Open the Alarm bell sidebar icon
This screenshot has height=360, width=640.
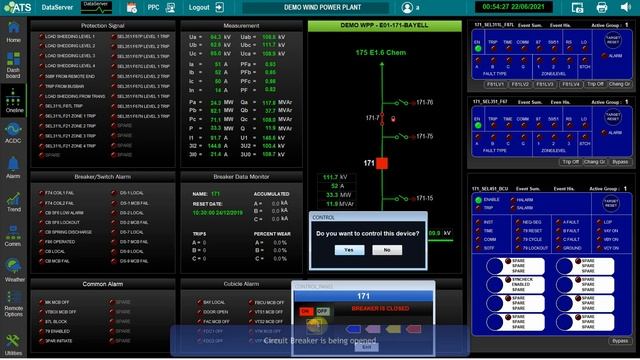click(x=13, y=168)
